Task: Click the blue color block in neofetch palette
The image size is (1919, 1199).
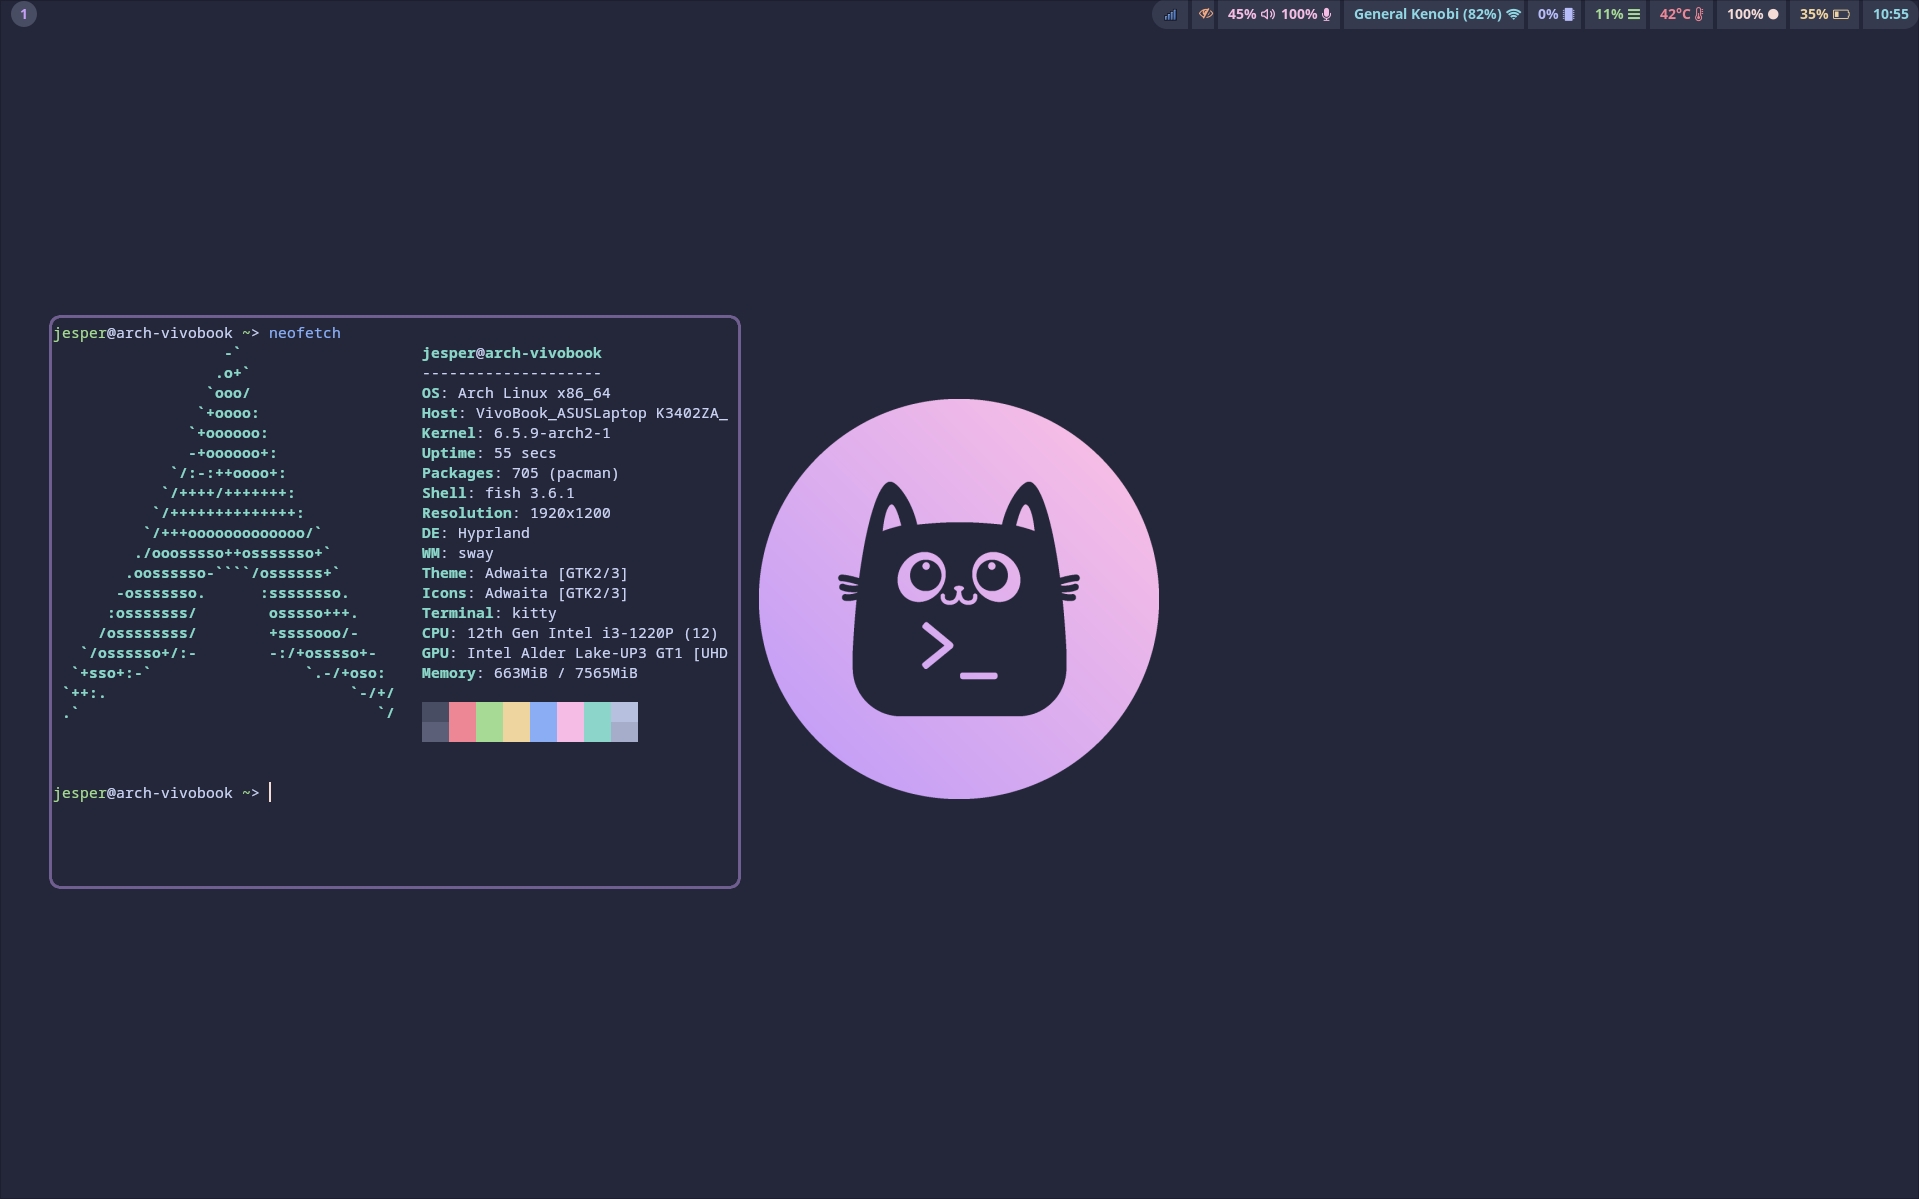Action: [543, 722]
